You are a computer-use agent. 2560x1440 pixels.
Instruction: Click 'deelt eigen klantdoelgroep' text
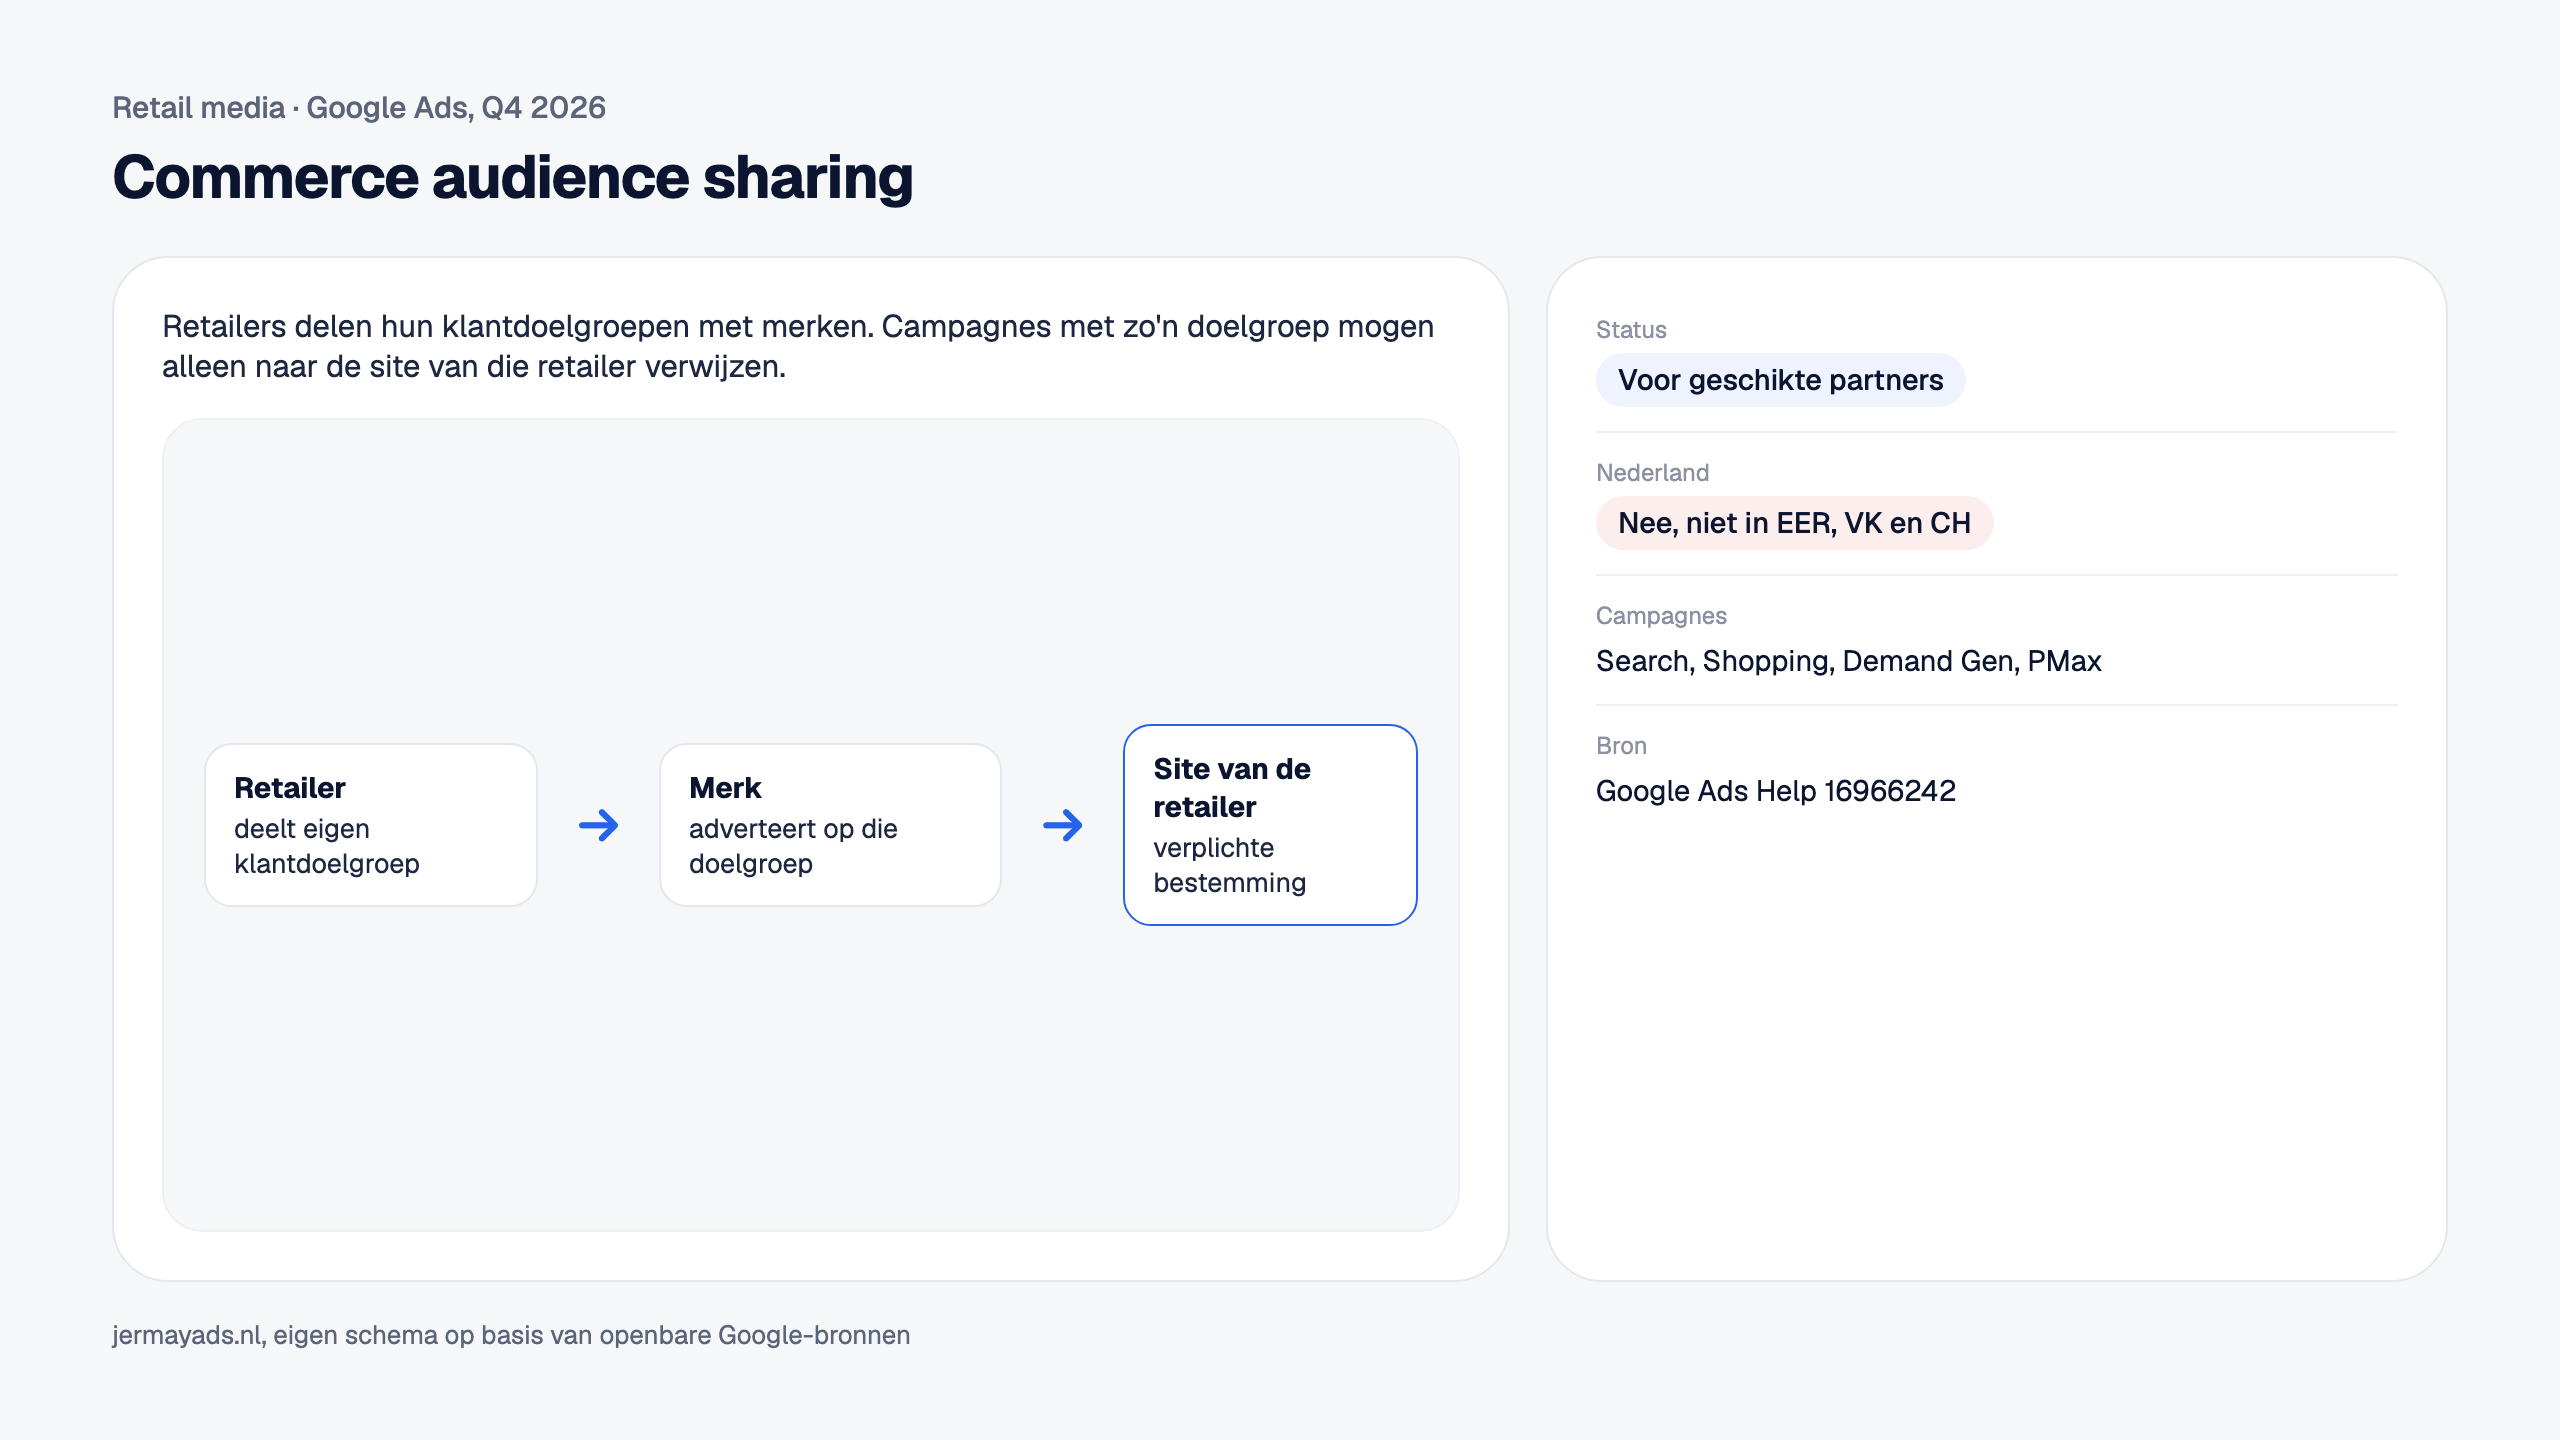[x=327, y=846]
